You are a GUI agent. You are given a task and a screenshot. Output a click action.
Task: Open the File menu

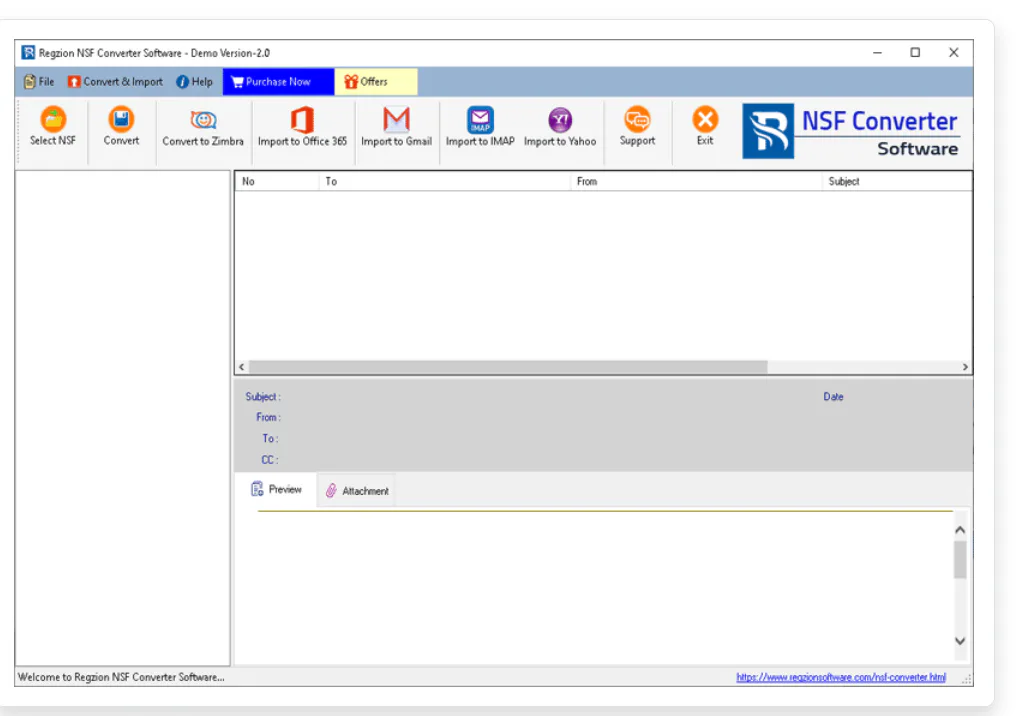click(x=39, y=82)
